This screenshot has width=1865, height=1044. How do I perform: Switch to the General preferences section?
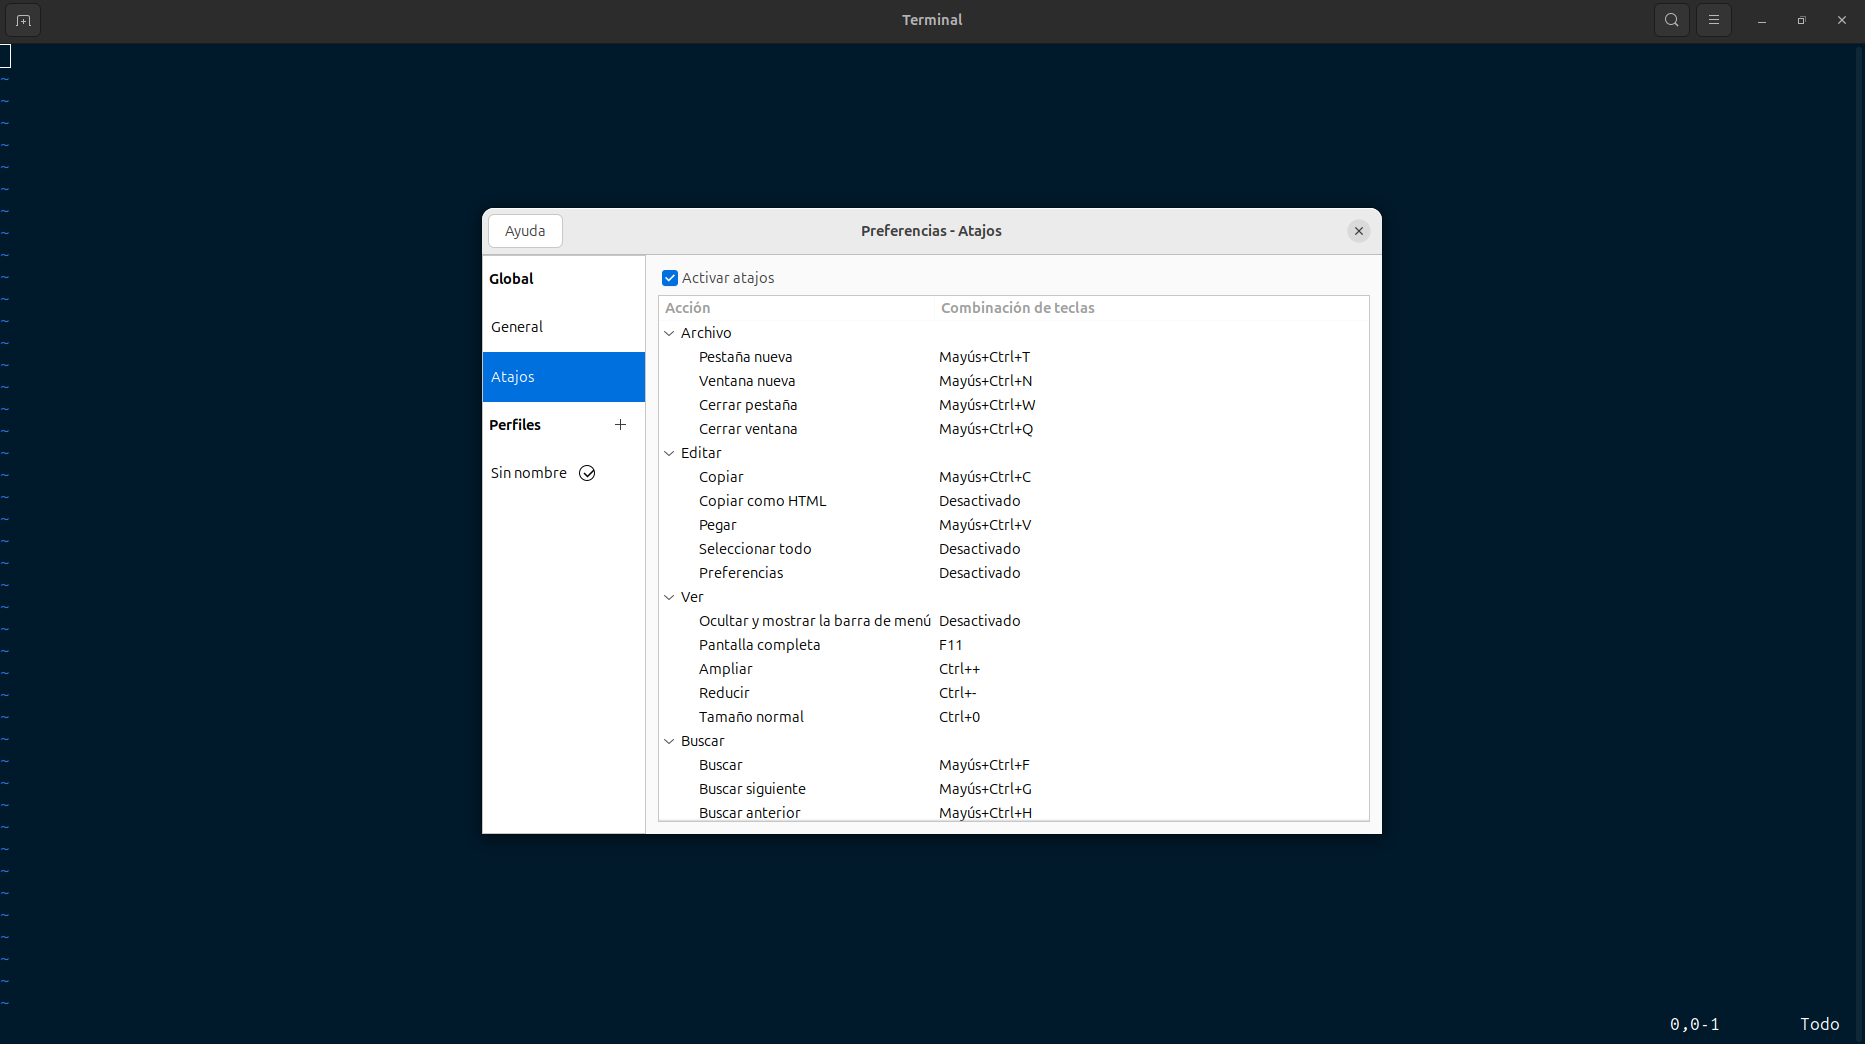coord(517,327)
